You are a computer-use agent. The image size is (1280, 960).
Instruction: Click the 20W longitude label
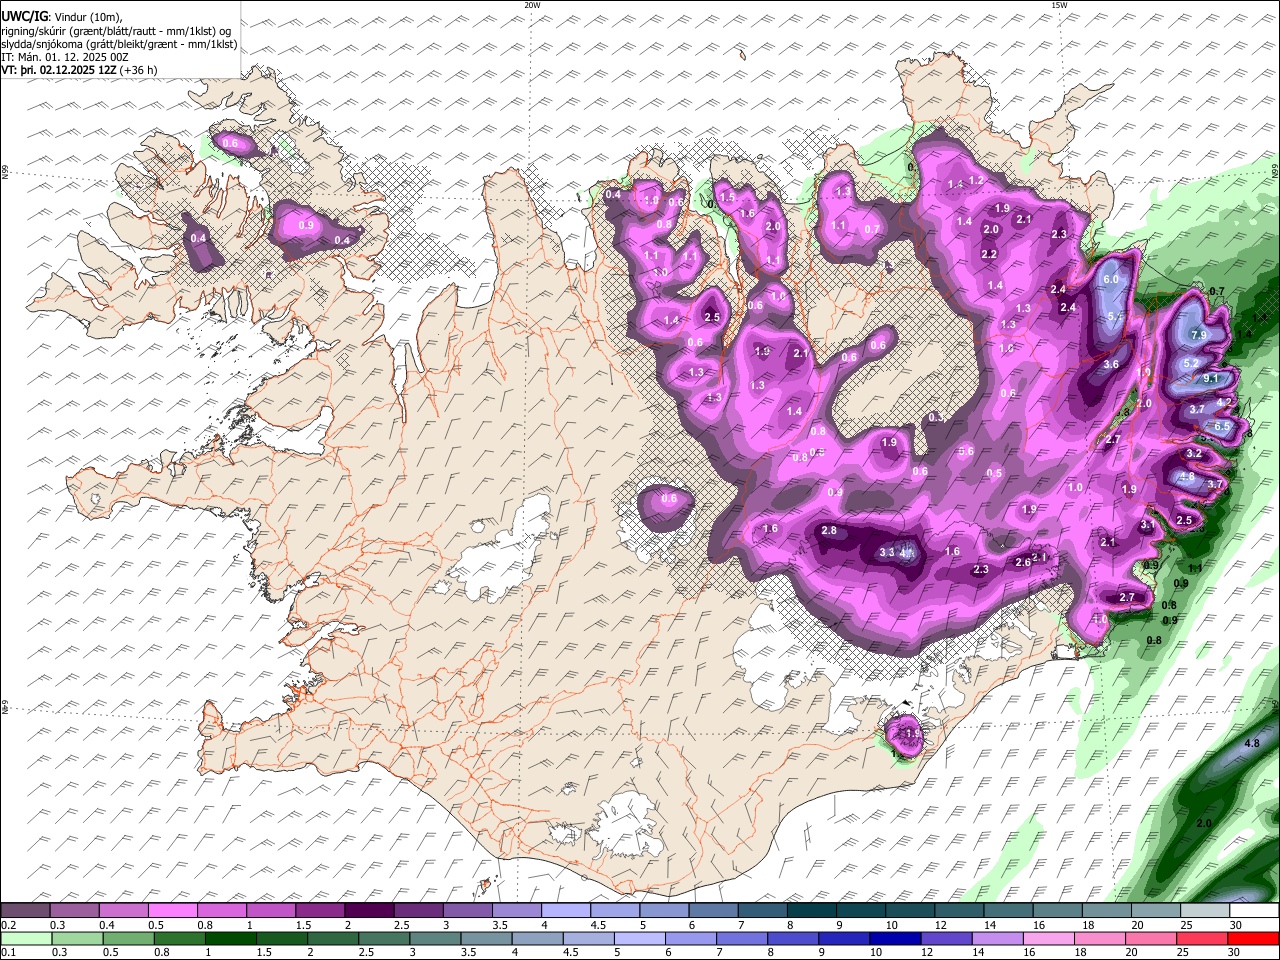point(532,5)
